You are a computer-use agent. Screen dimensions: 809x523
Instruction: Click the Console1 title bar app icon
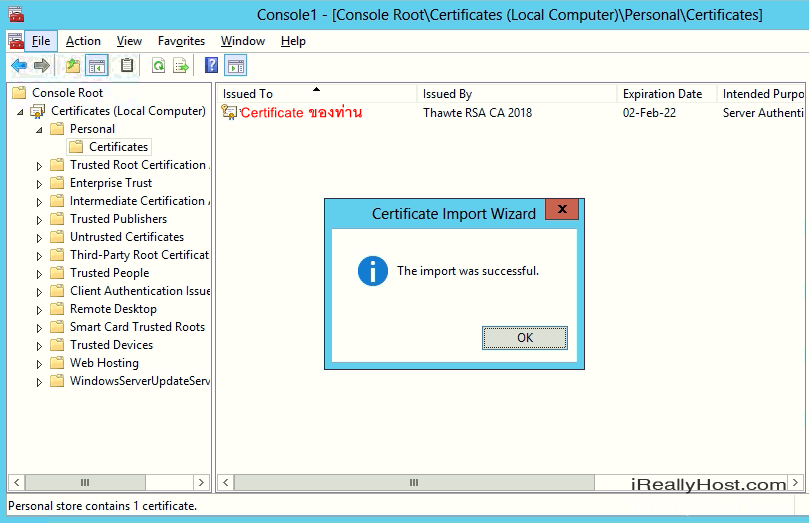pos(16,14)
